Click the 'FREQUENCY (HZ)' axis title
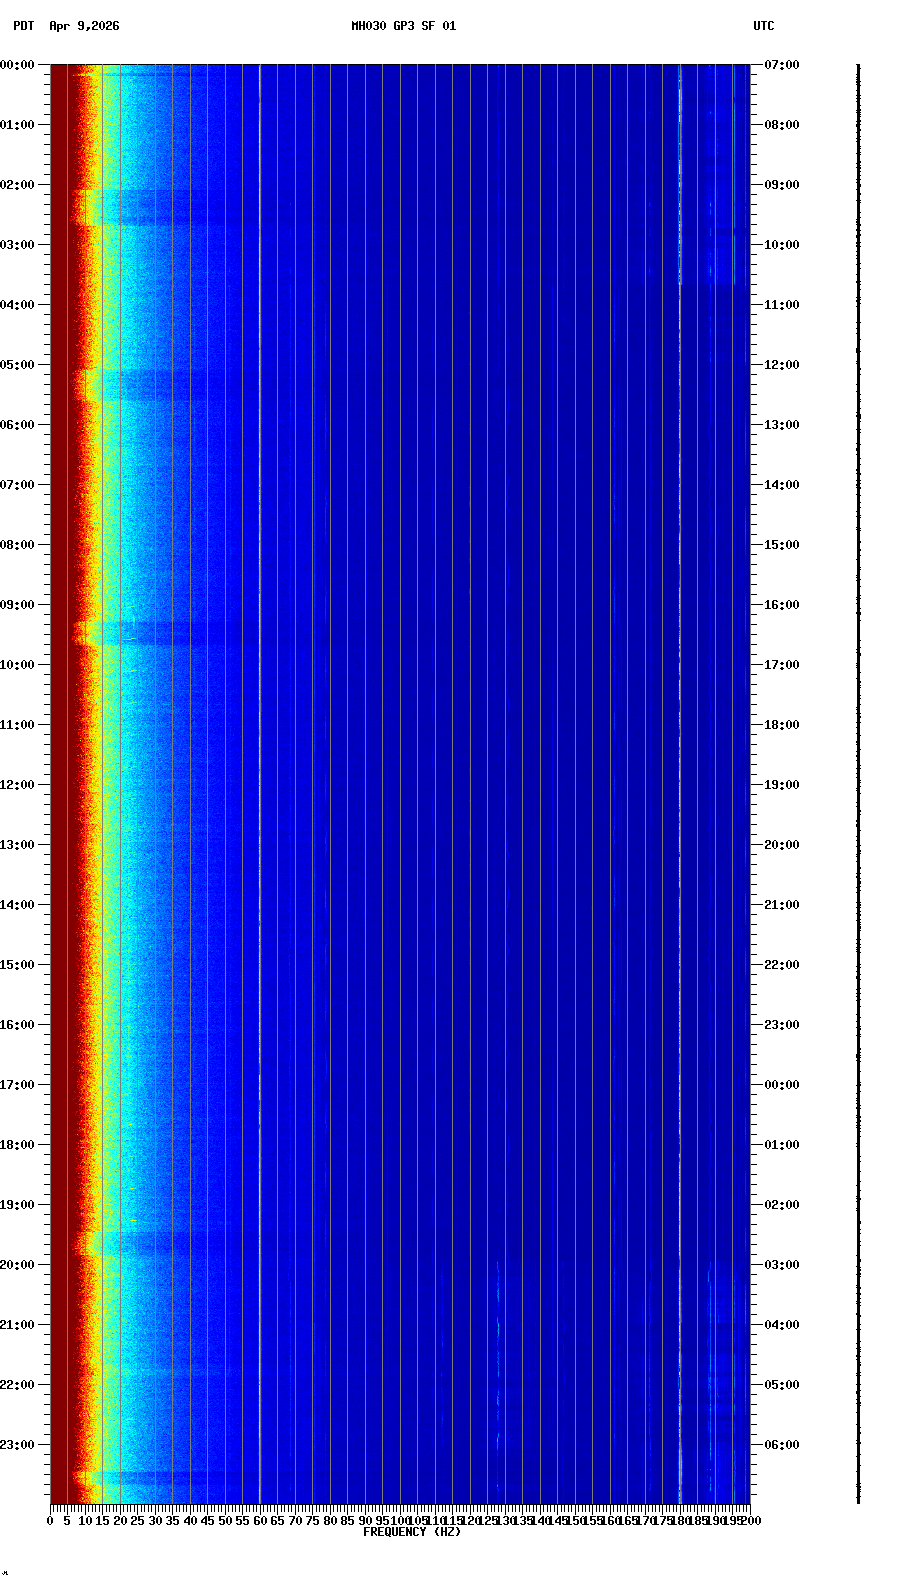The image size is (902, 1584). [x=412, y=1532]
